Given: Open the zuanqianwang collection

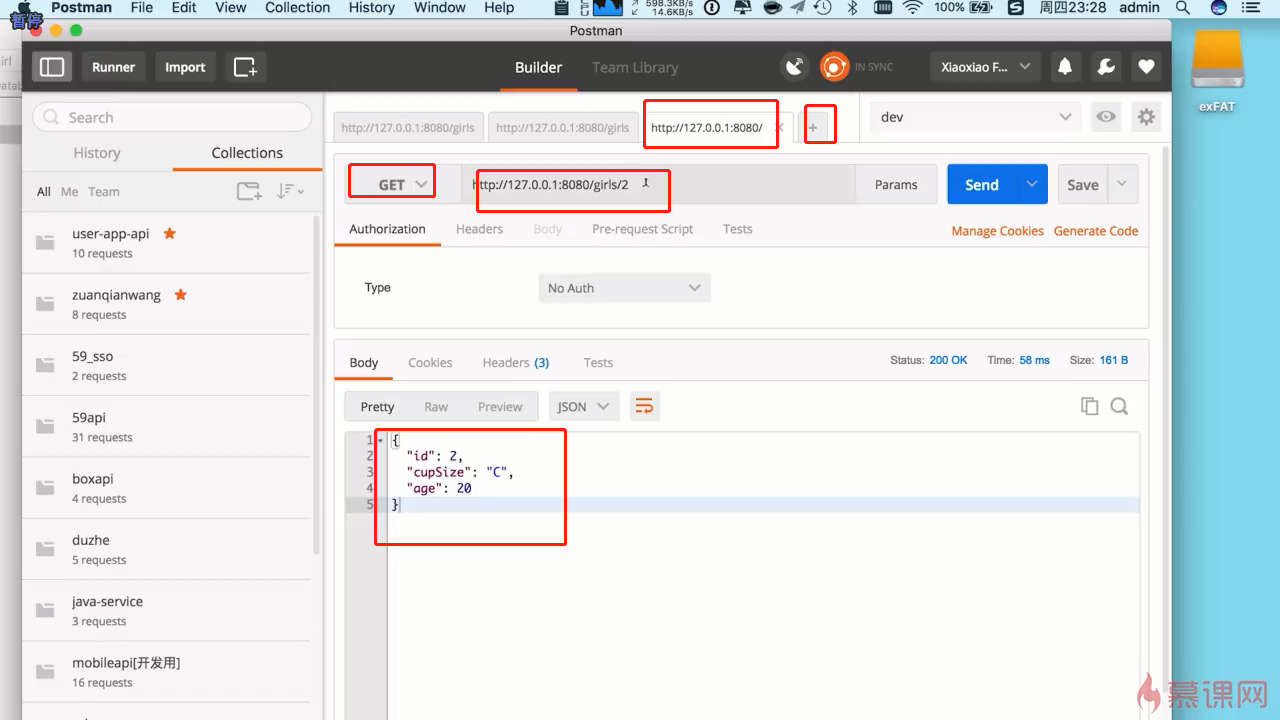Looking at the screenshot, I should tap(166, 304).
